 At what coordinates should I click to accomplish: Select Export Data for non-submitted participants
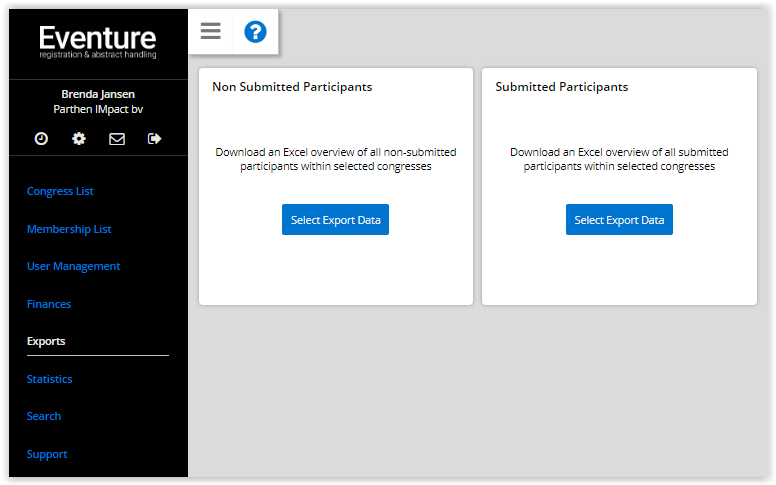point(336,220)
